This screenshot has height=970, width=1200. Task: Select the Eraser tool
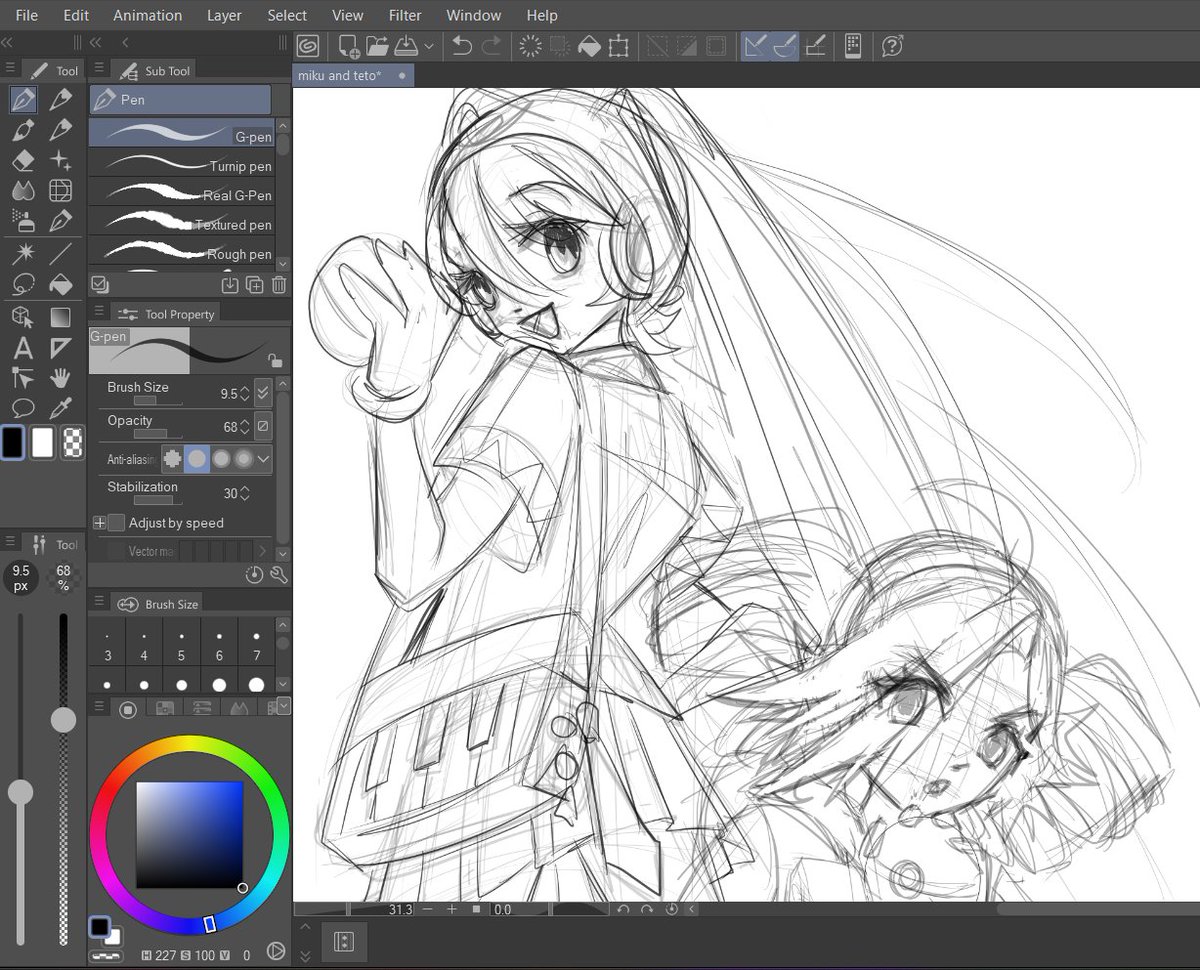click(x=24, y=160)
